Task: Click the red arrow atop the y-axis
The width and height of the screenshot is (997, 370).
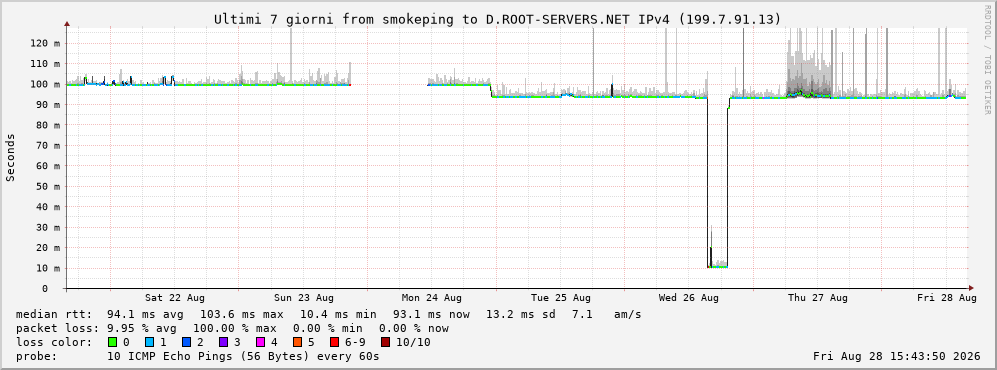Action: click(67, 24)
